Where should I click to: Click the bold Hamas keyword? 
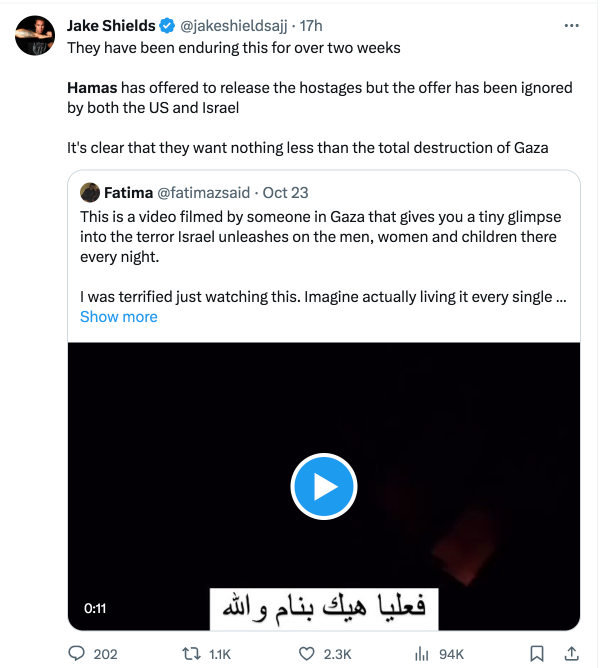point(92,87)
